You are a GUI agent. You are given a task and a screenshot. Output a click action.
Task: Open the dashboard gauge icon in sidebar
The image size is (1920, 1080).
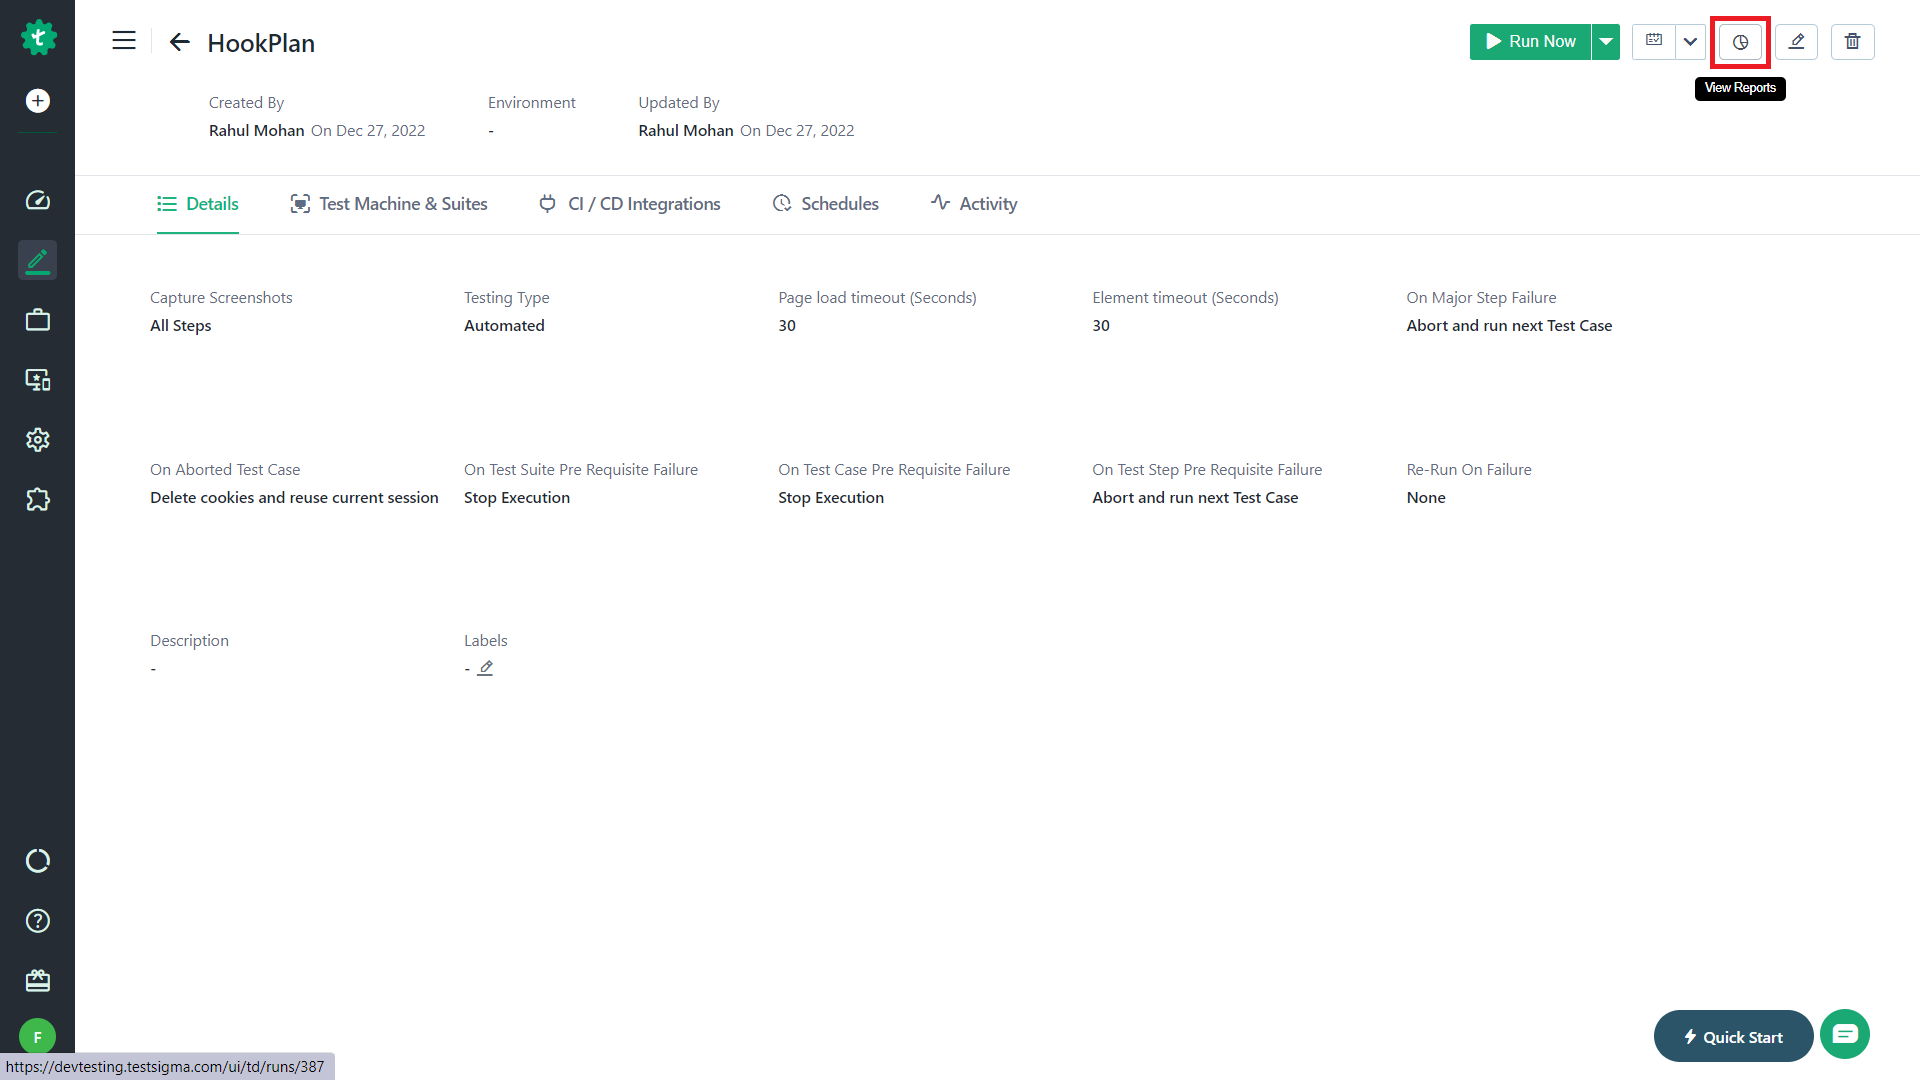(38, 201)
